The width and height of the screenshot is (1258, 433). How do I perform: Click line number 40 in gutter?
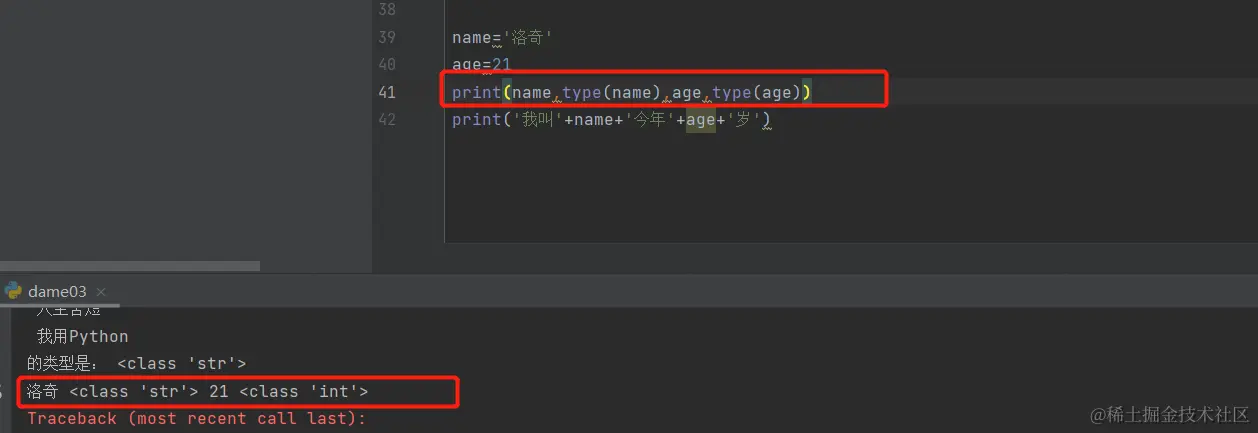[386, 64]
